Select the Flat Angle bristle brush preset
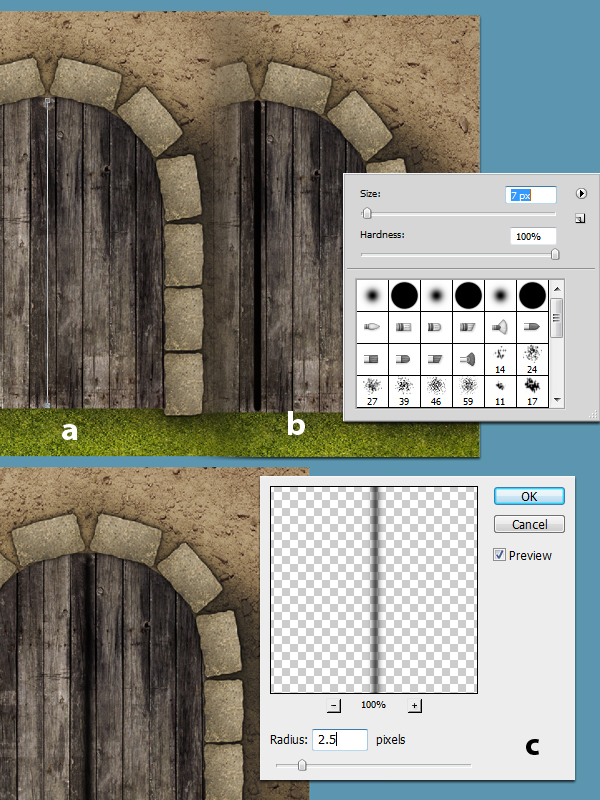Image resolution: width=600 pixels, height=800 pixels. coord(436,359)
